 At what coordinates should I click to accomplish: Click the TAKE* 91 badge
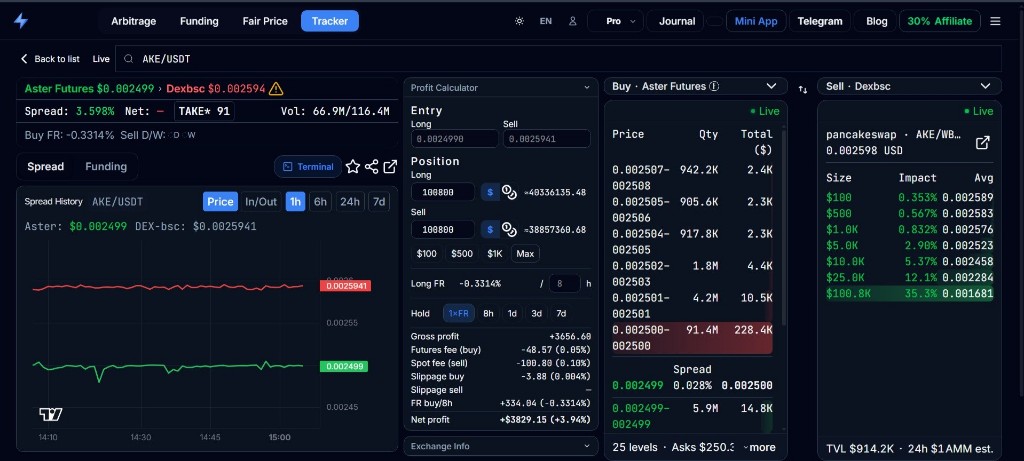[204, 111]
